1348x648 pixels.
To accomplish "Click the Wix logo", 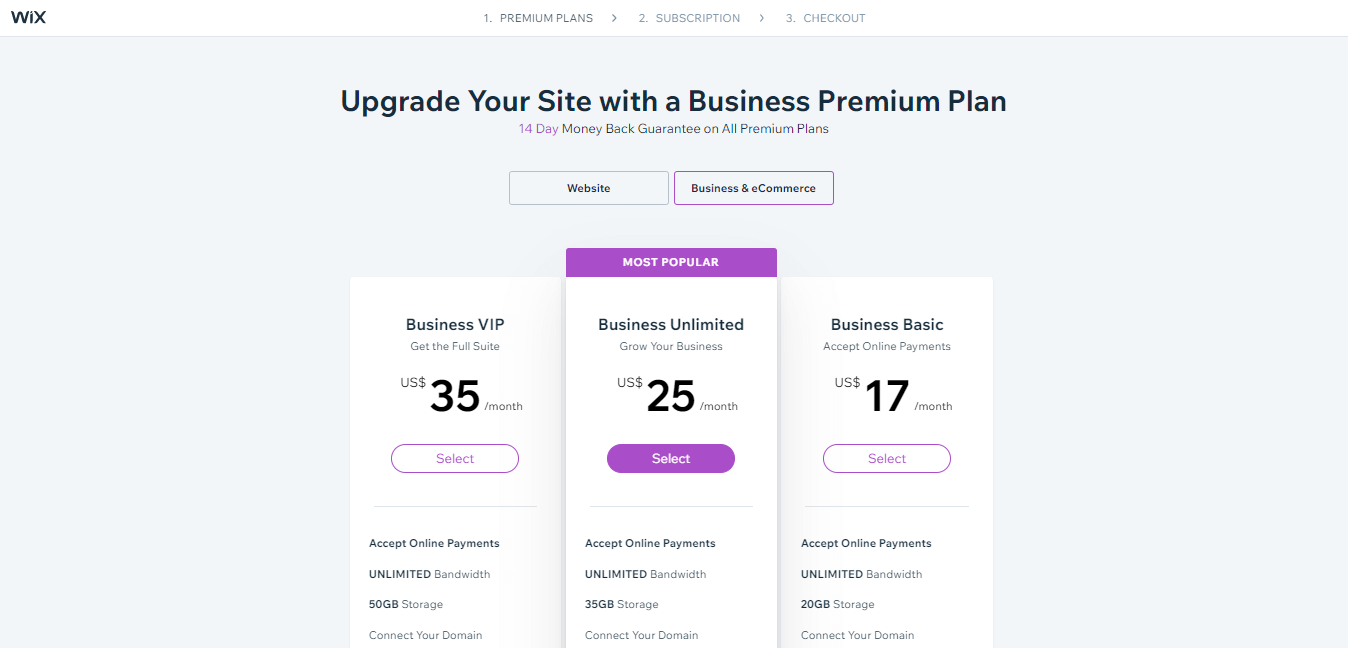I will 28,18.
